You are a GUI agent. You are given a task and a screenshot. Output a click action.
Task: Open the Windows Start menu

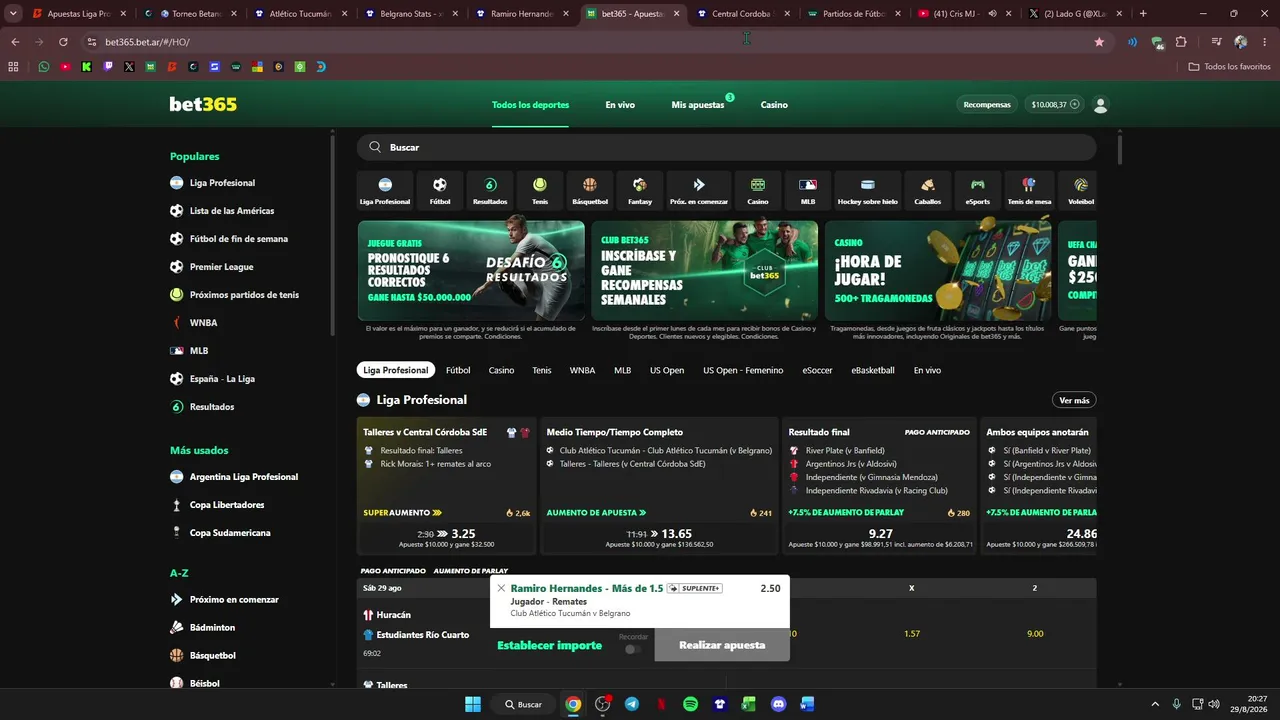[x=473, y=704]
